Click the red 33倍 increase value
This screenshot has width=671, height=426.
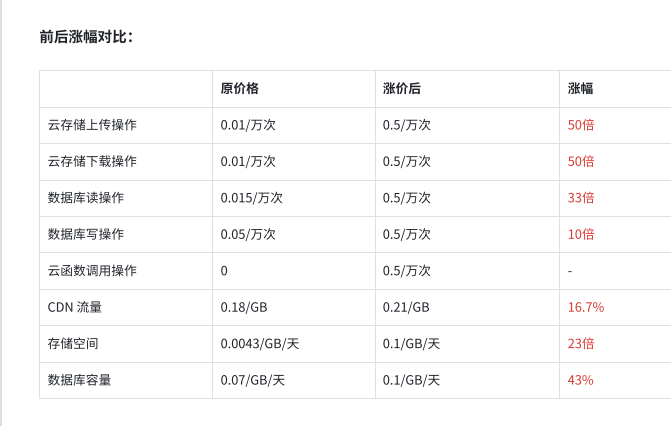coord(581,198)
